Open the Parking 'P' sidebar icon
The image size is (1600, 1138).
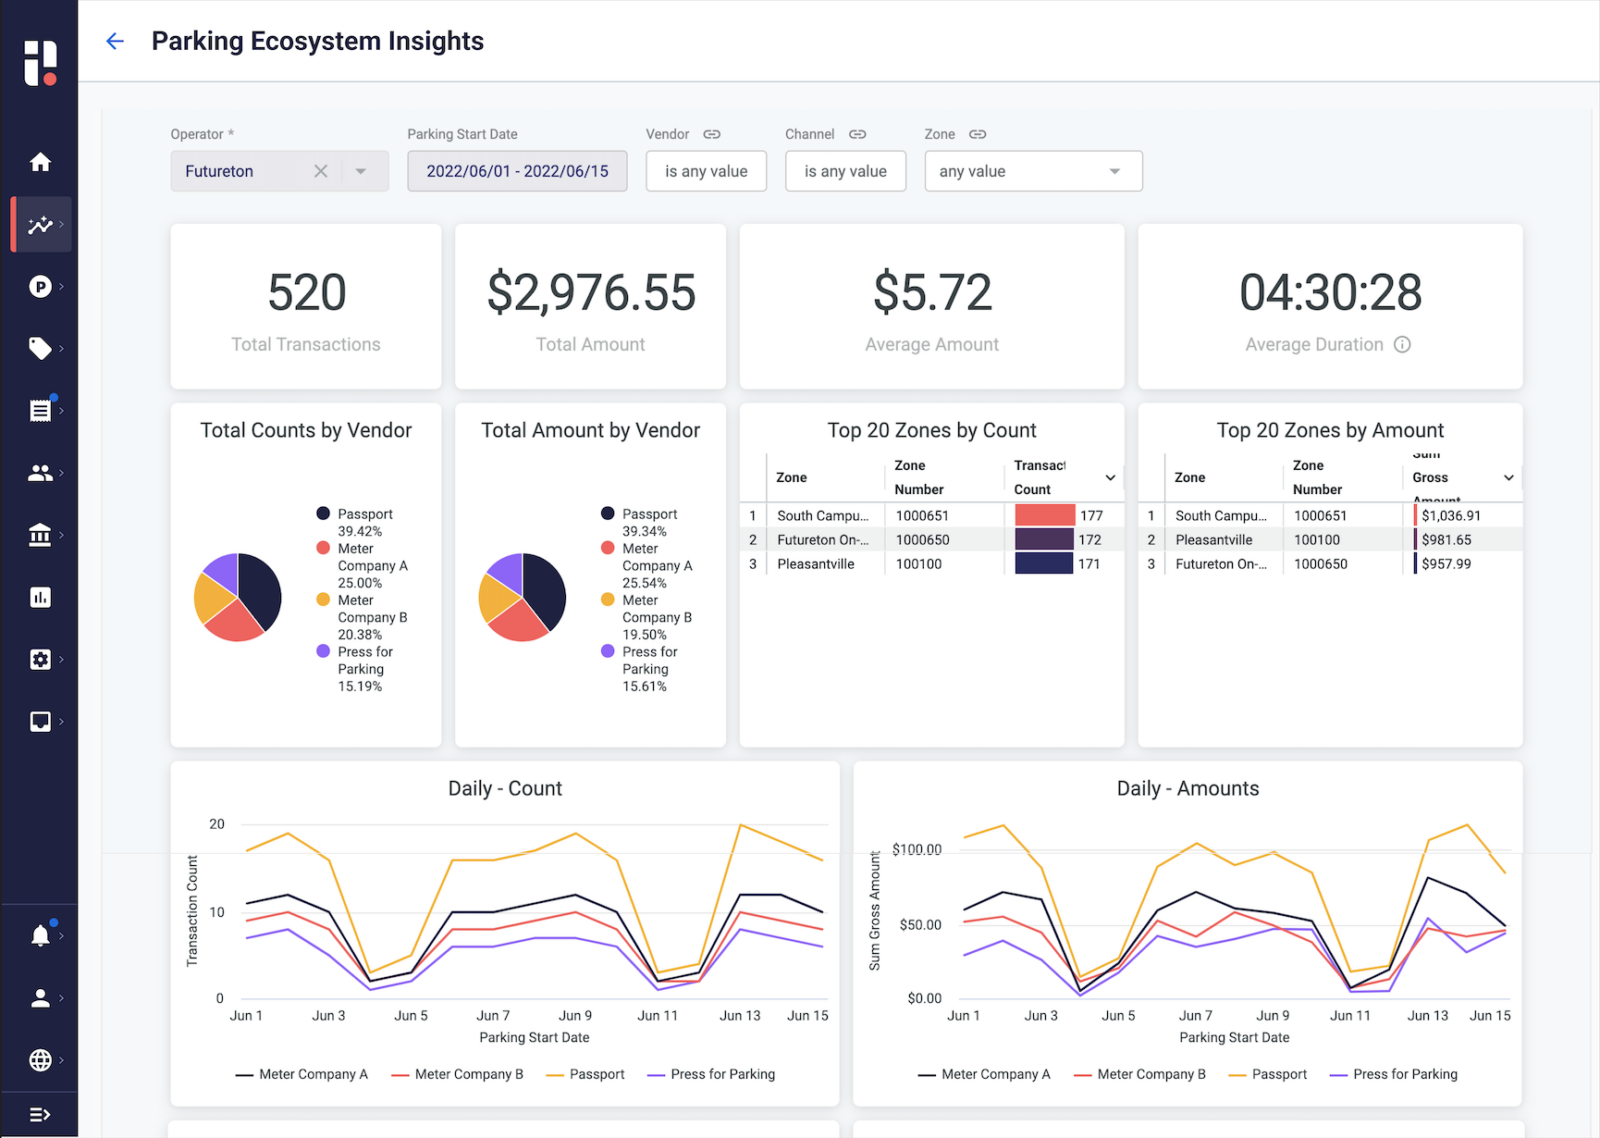click(x=40, y=287)
